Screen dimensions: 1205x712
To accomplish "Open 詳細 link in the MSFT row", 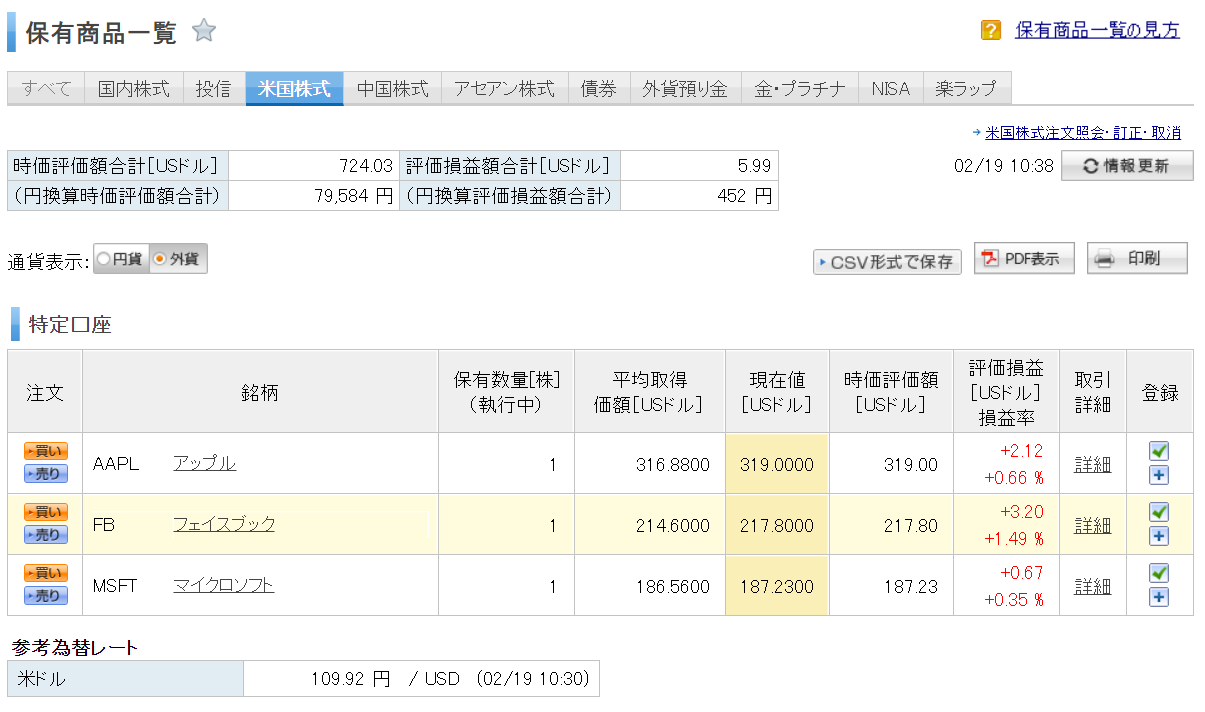I will (1092, 586).
